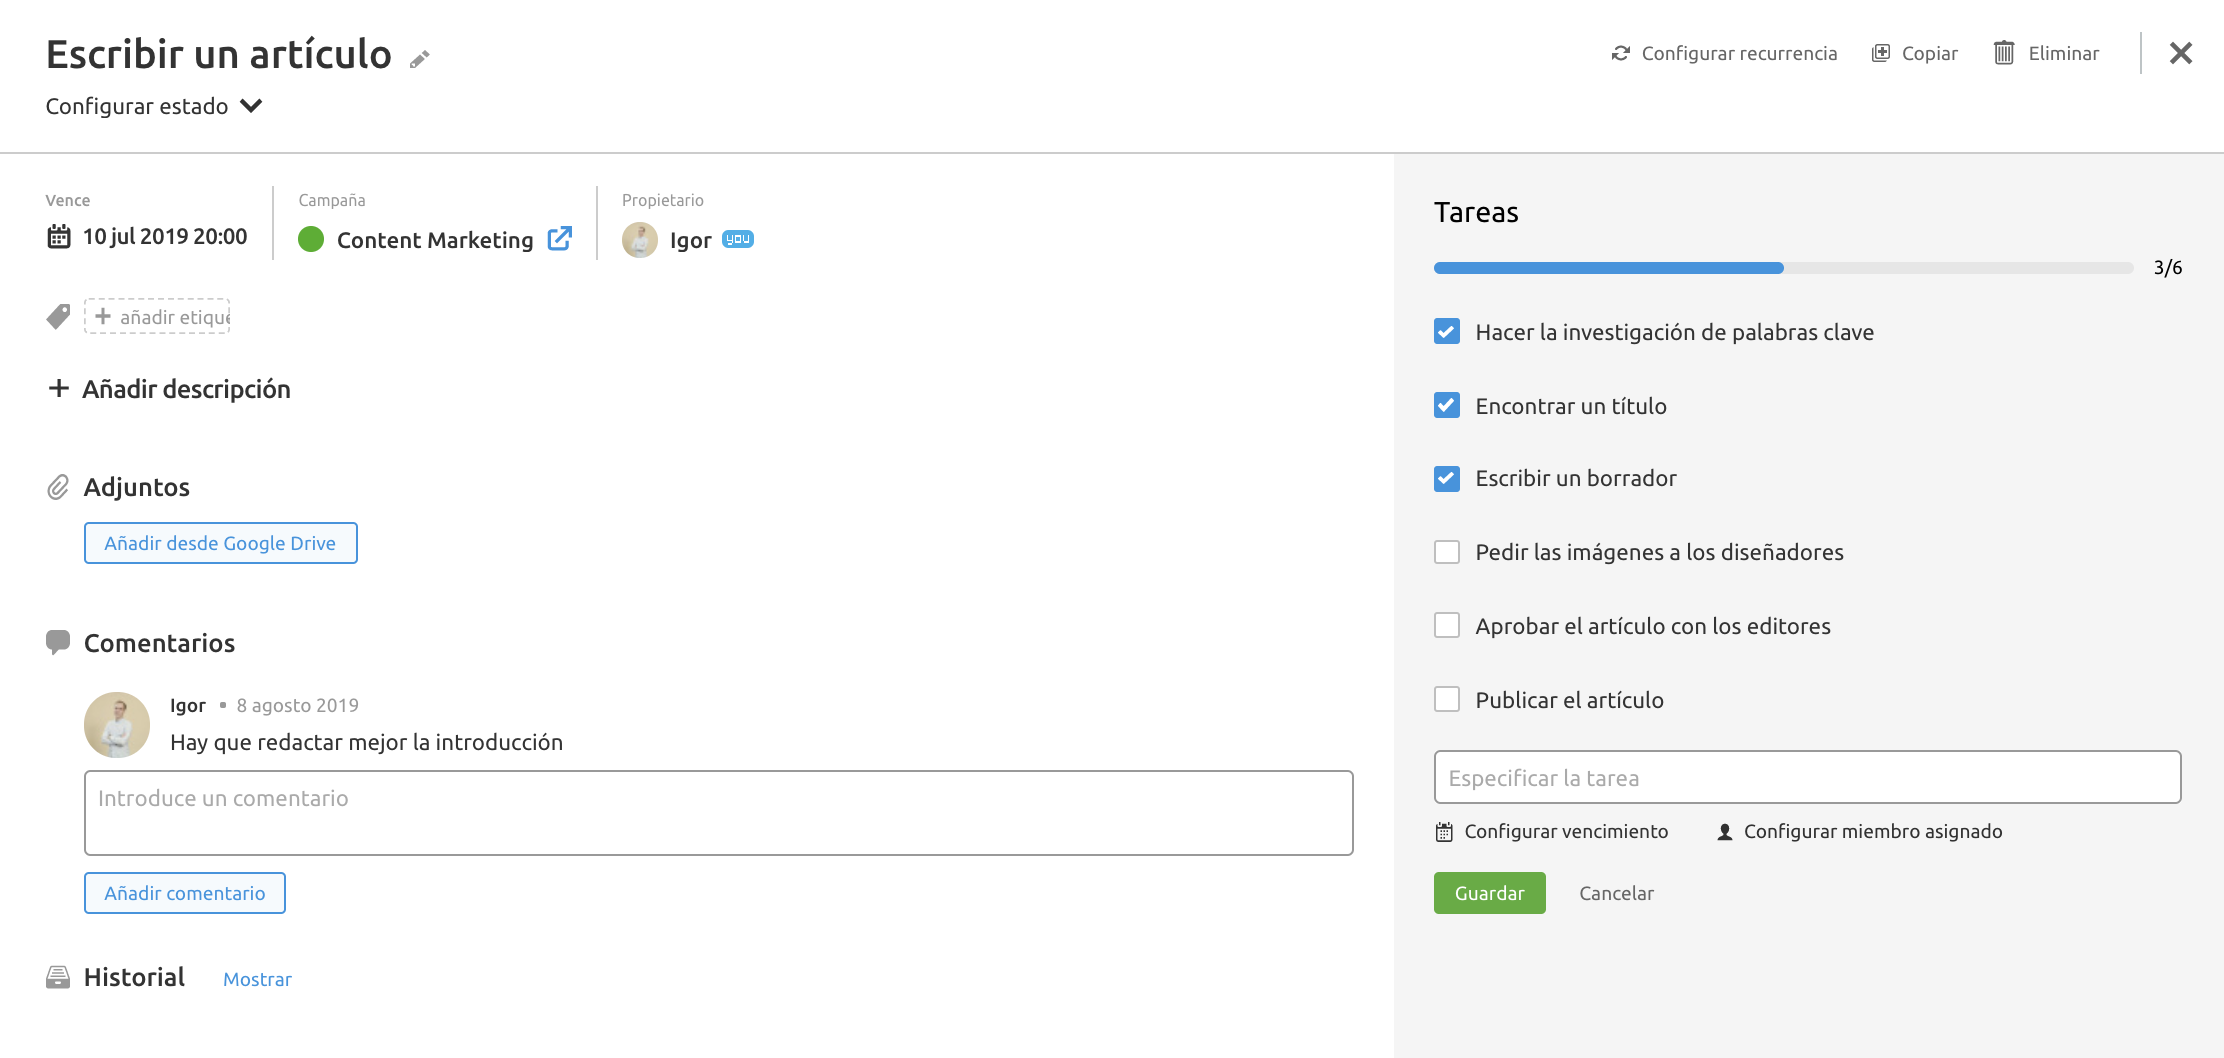Uncheck Hacer la investigación de palabras clave
The height and width of the screenshot is (1058, 2224).
point(1446,332)
